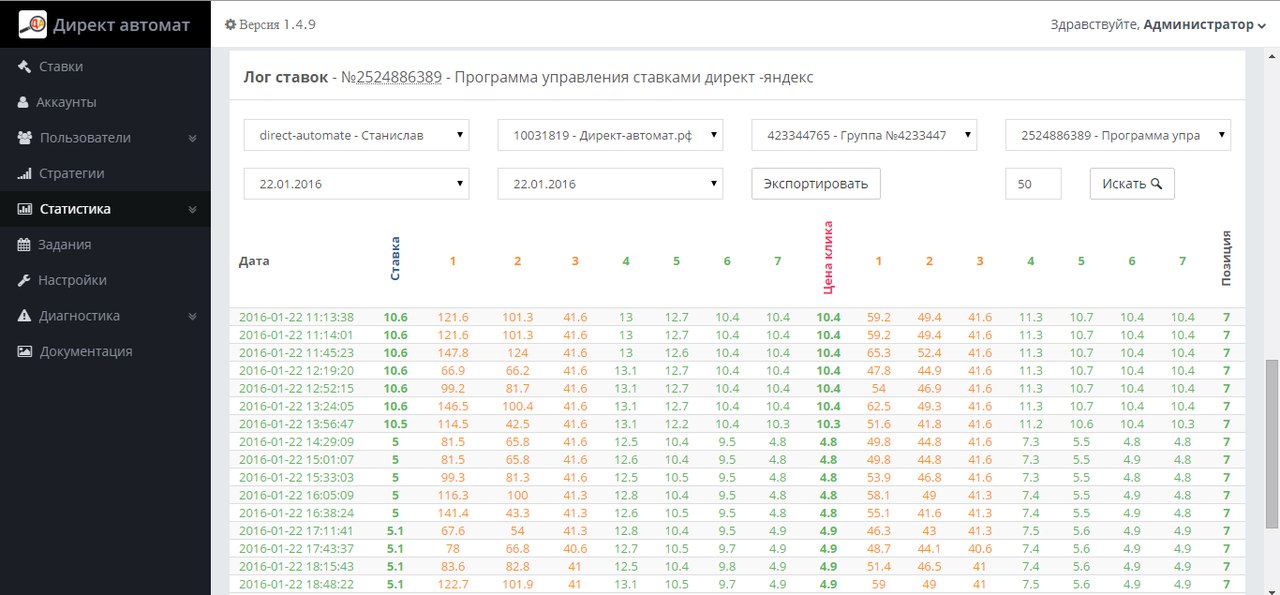Click the bar chart icon beside Стратегии
The width and height of the screenshot is (1280, 595).
coord(25,174)
